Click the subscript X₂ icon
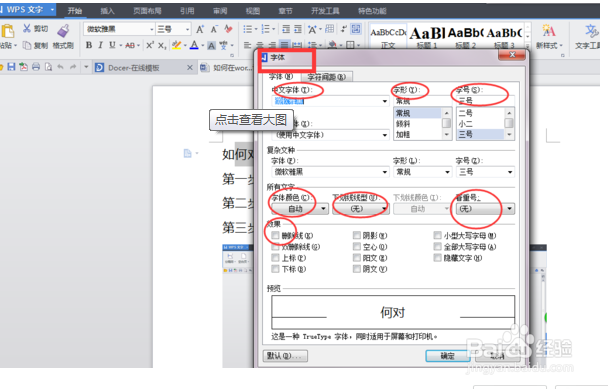The height and width of the screenshot is (389, 608). coord(162,45)
